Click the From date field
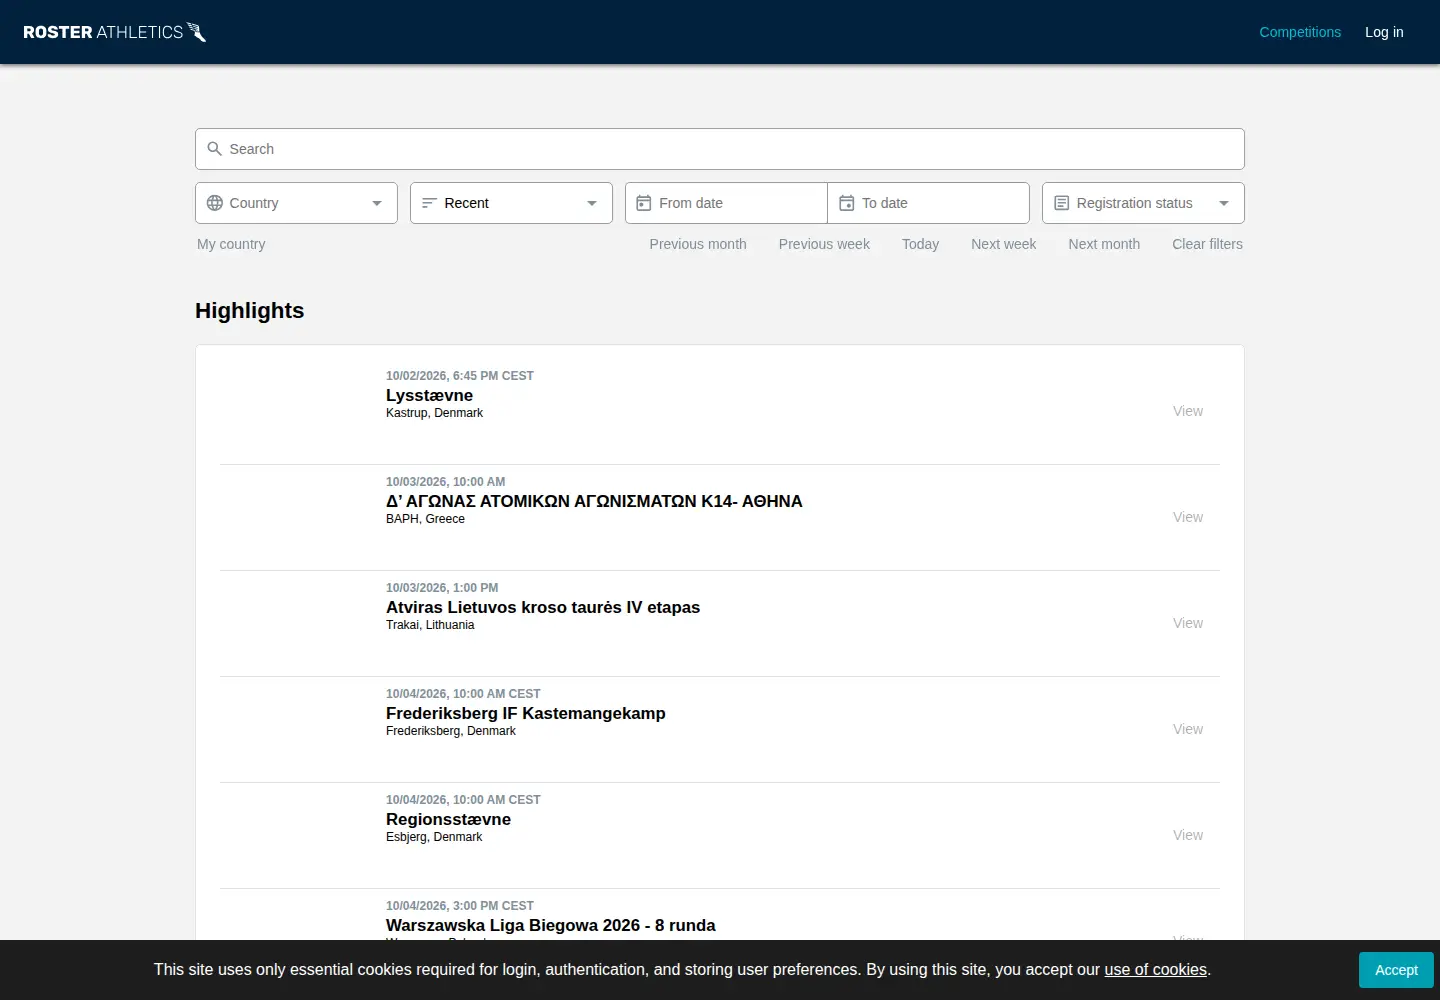The image size is (1440, 1000). (726, 203)
